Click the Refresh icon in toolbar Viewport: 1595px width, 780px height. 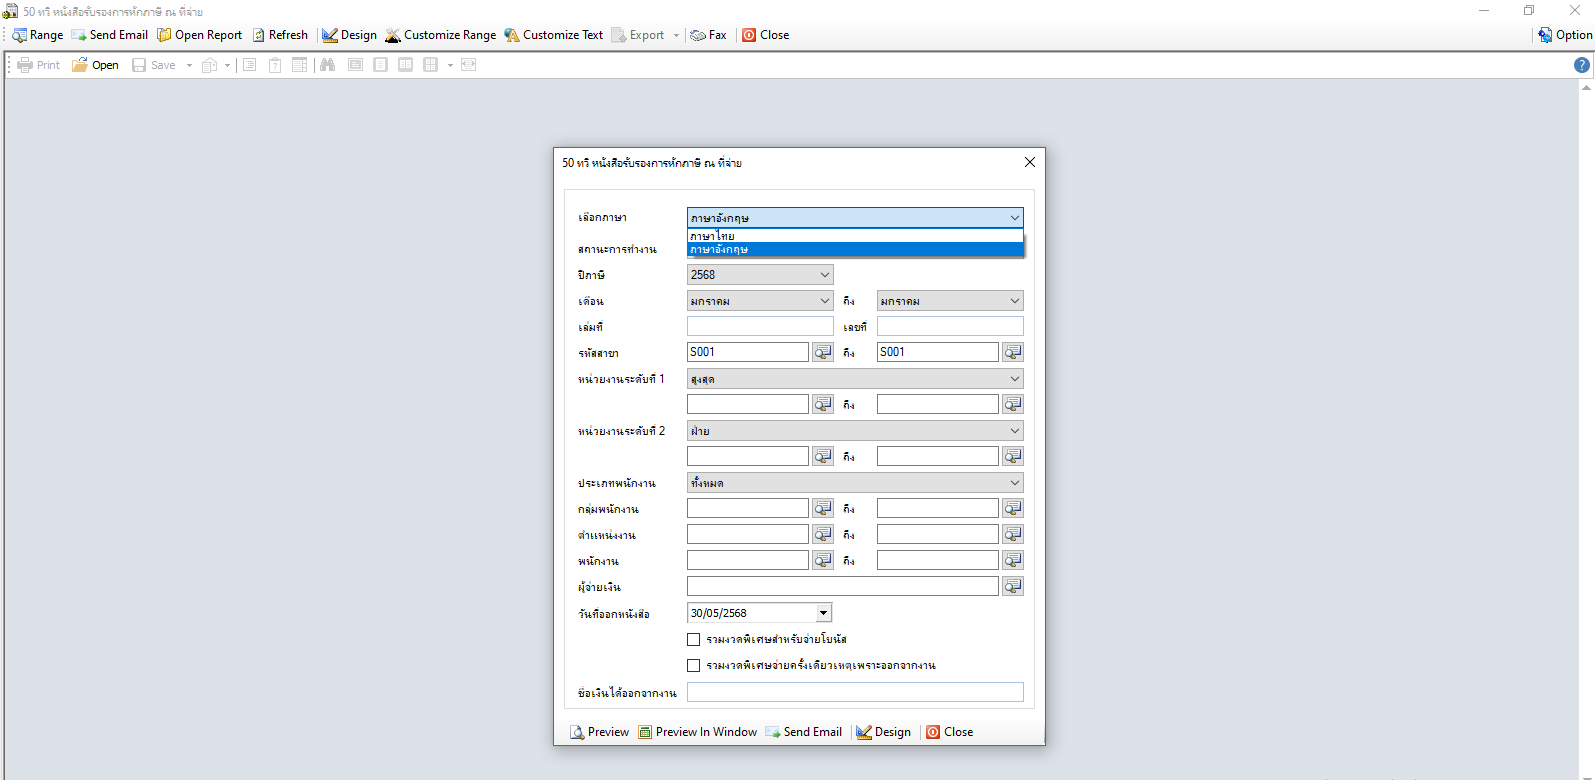(259, 35)
